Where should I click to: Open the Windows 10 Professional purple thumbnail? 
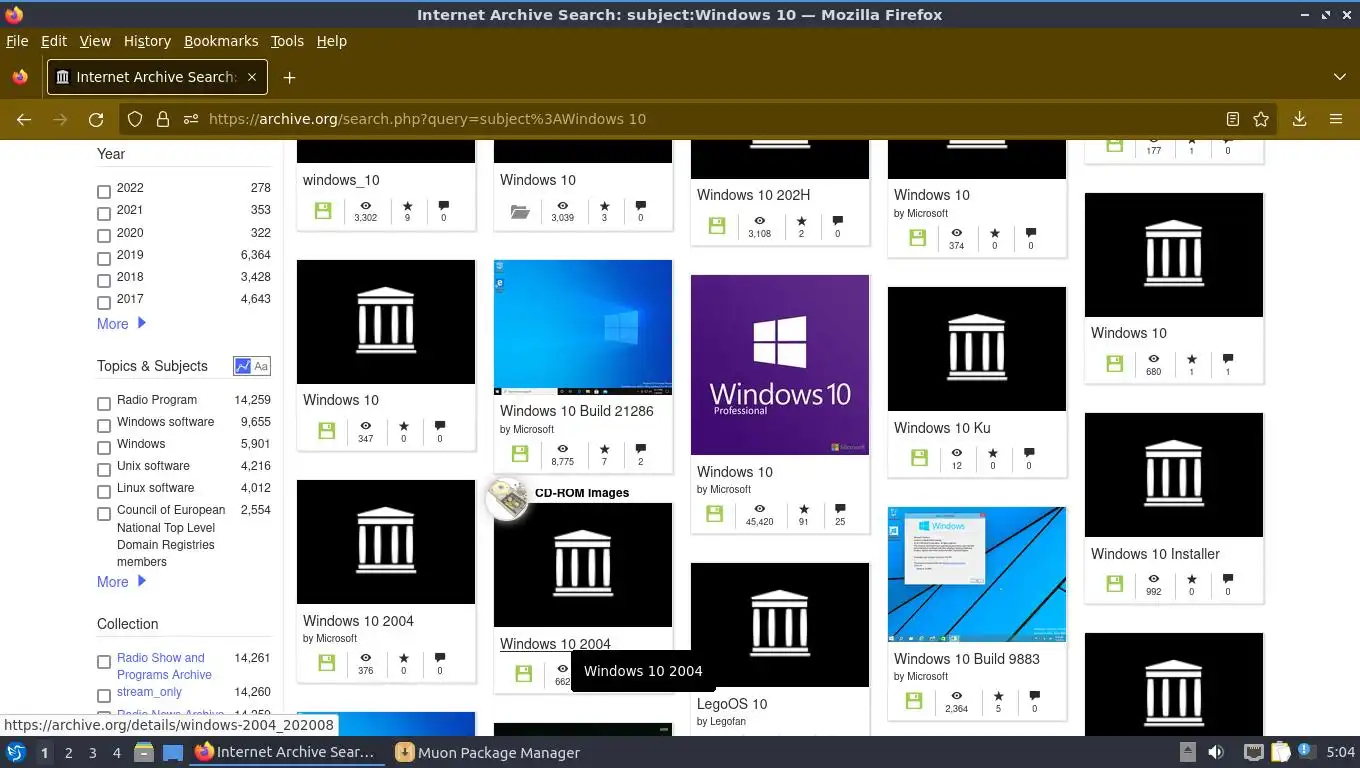pos(780,365)
